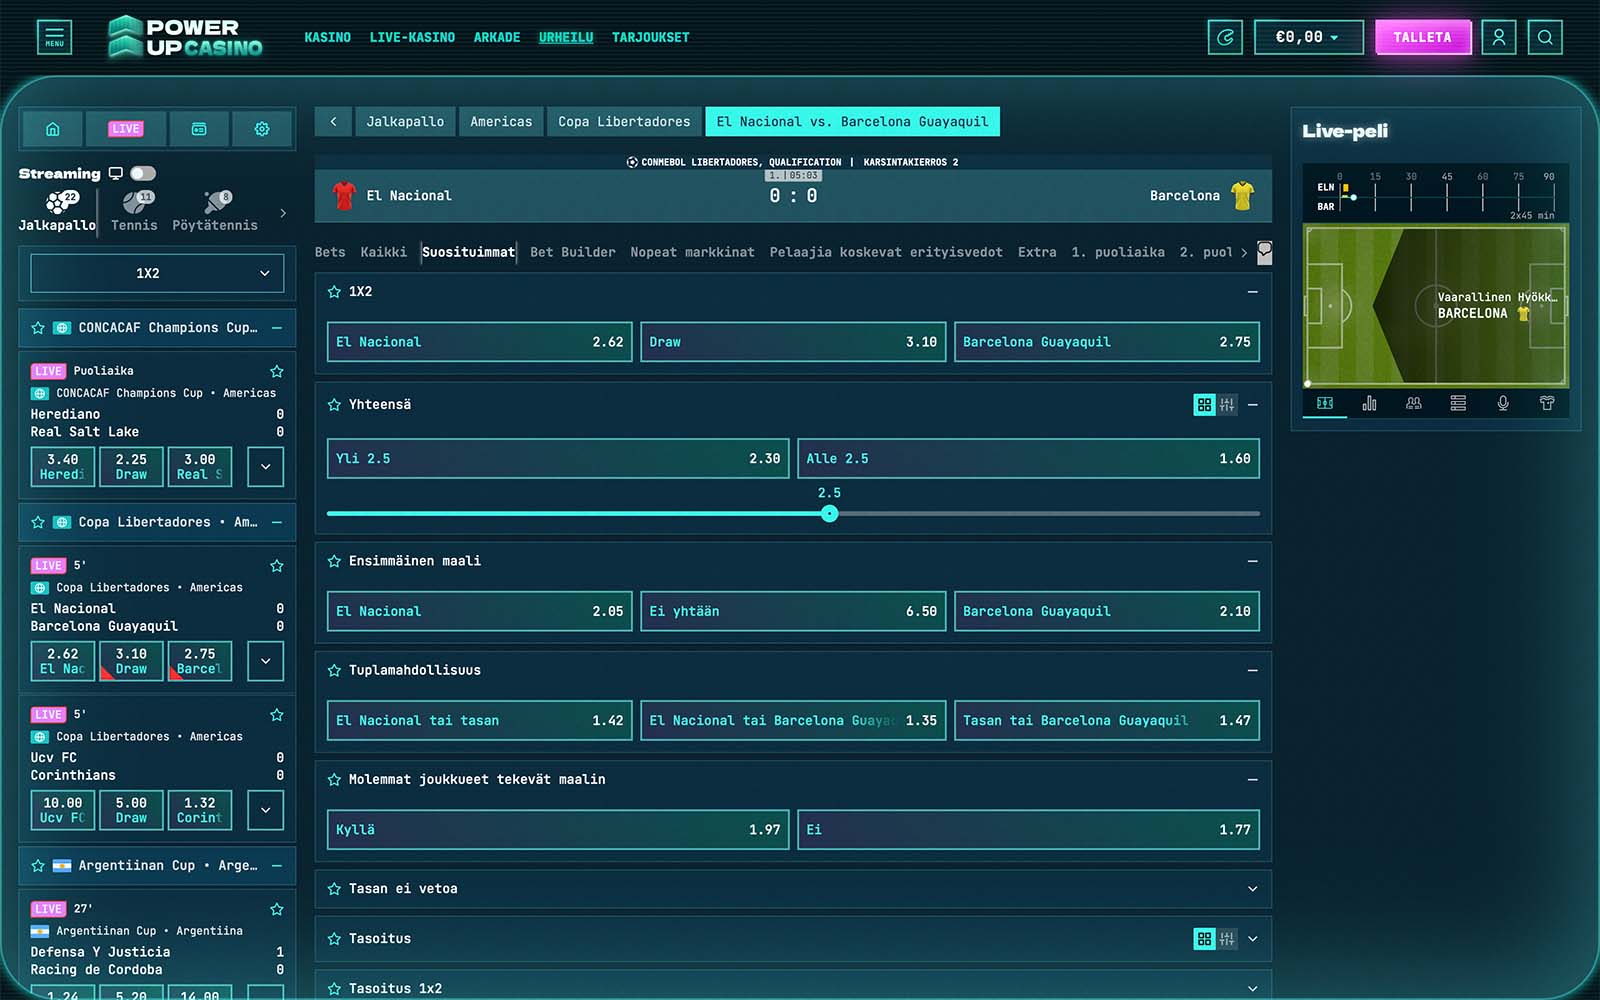The width and height of the screenshot is (1600, 1000).
Task: Favorite the 1X2 market star
Action: [335, 292]
